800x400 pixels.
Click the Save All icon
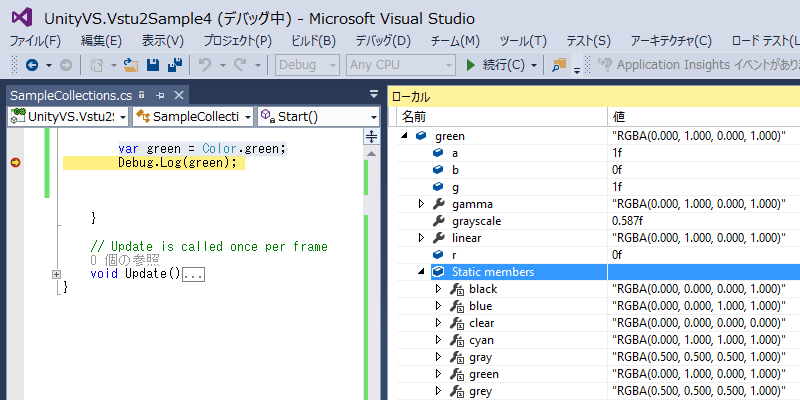(175, 65)
